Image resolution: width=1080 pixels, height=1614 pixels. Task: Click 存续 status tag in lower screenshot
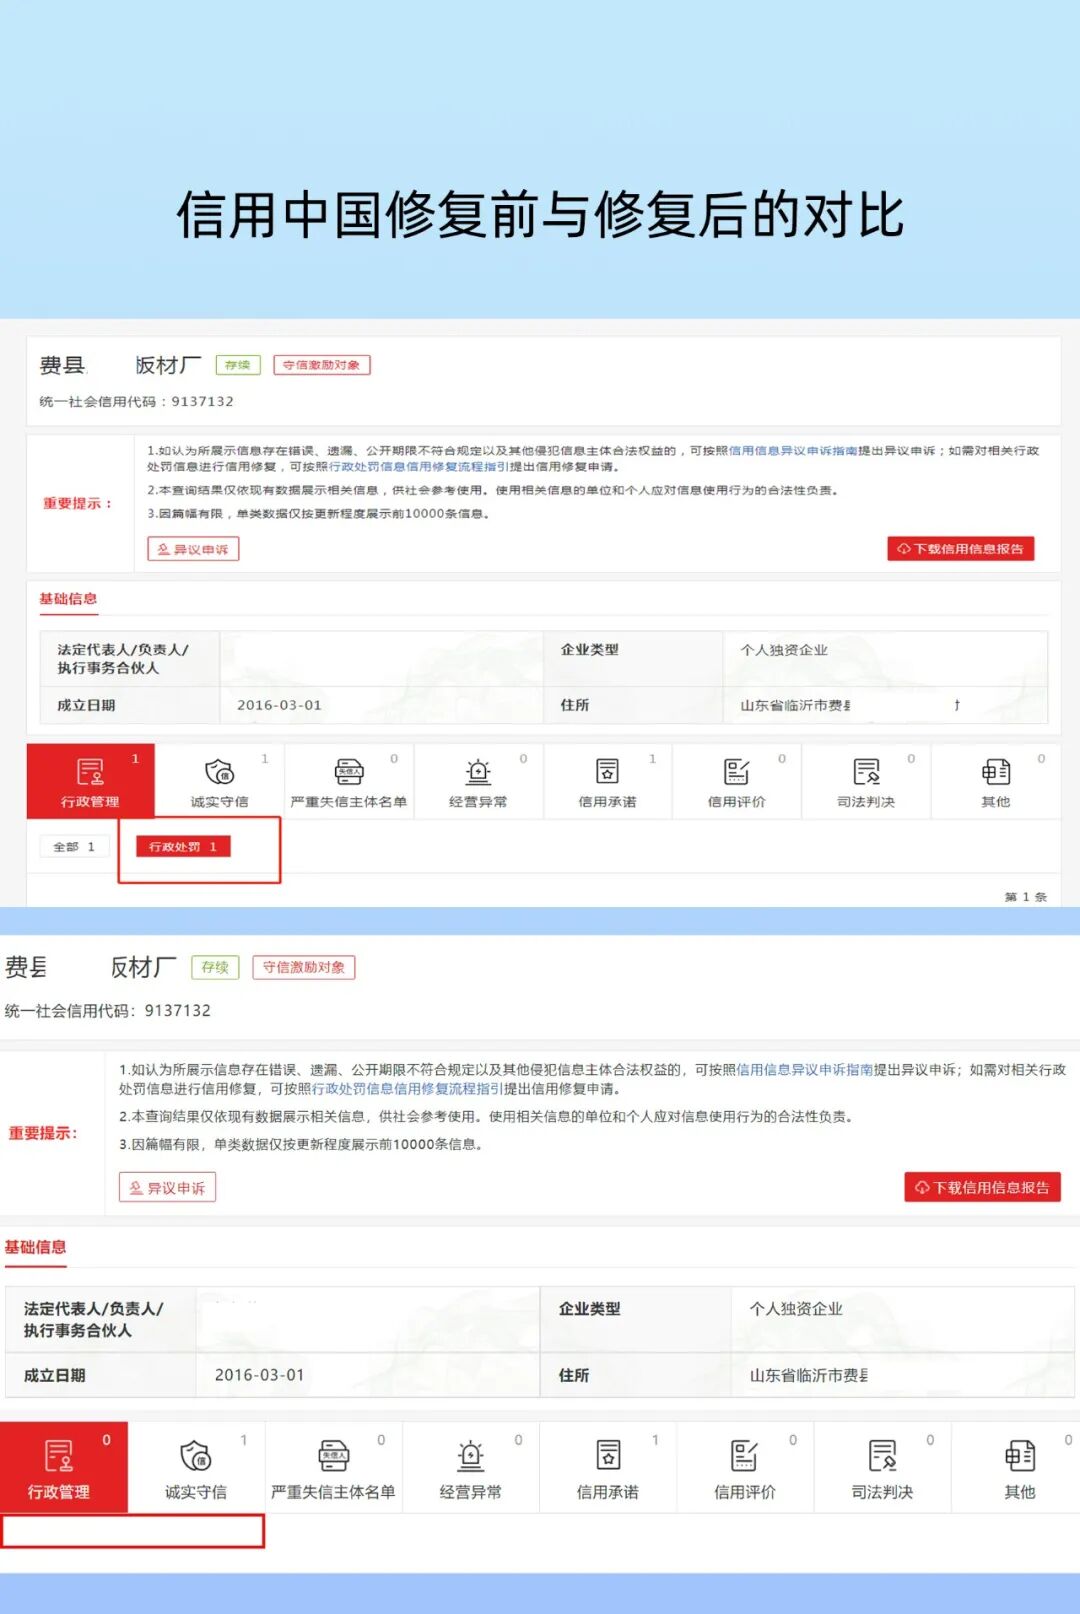(215, 967)
